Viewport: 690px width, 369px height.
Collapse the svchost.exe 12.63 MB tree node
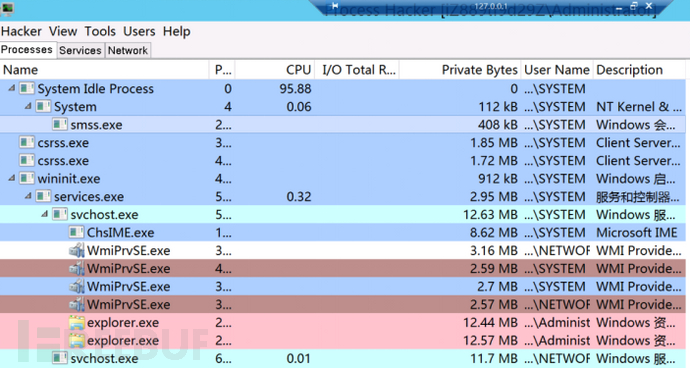click(44, 214)
